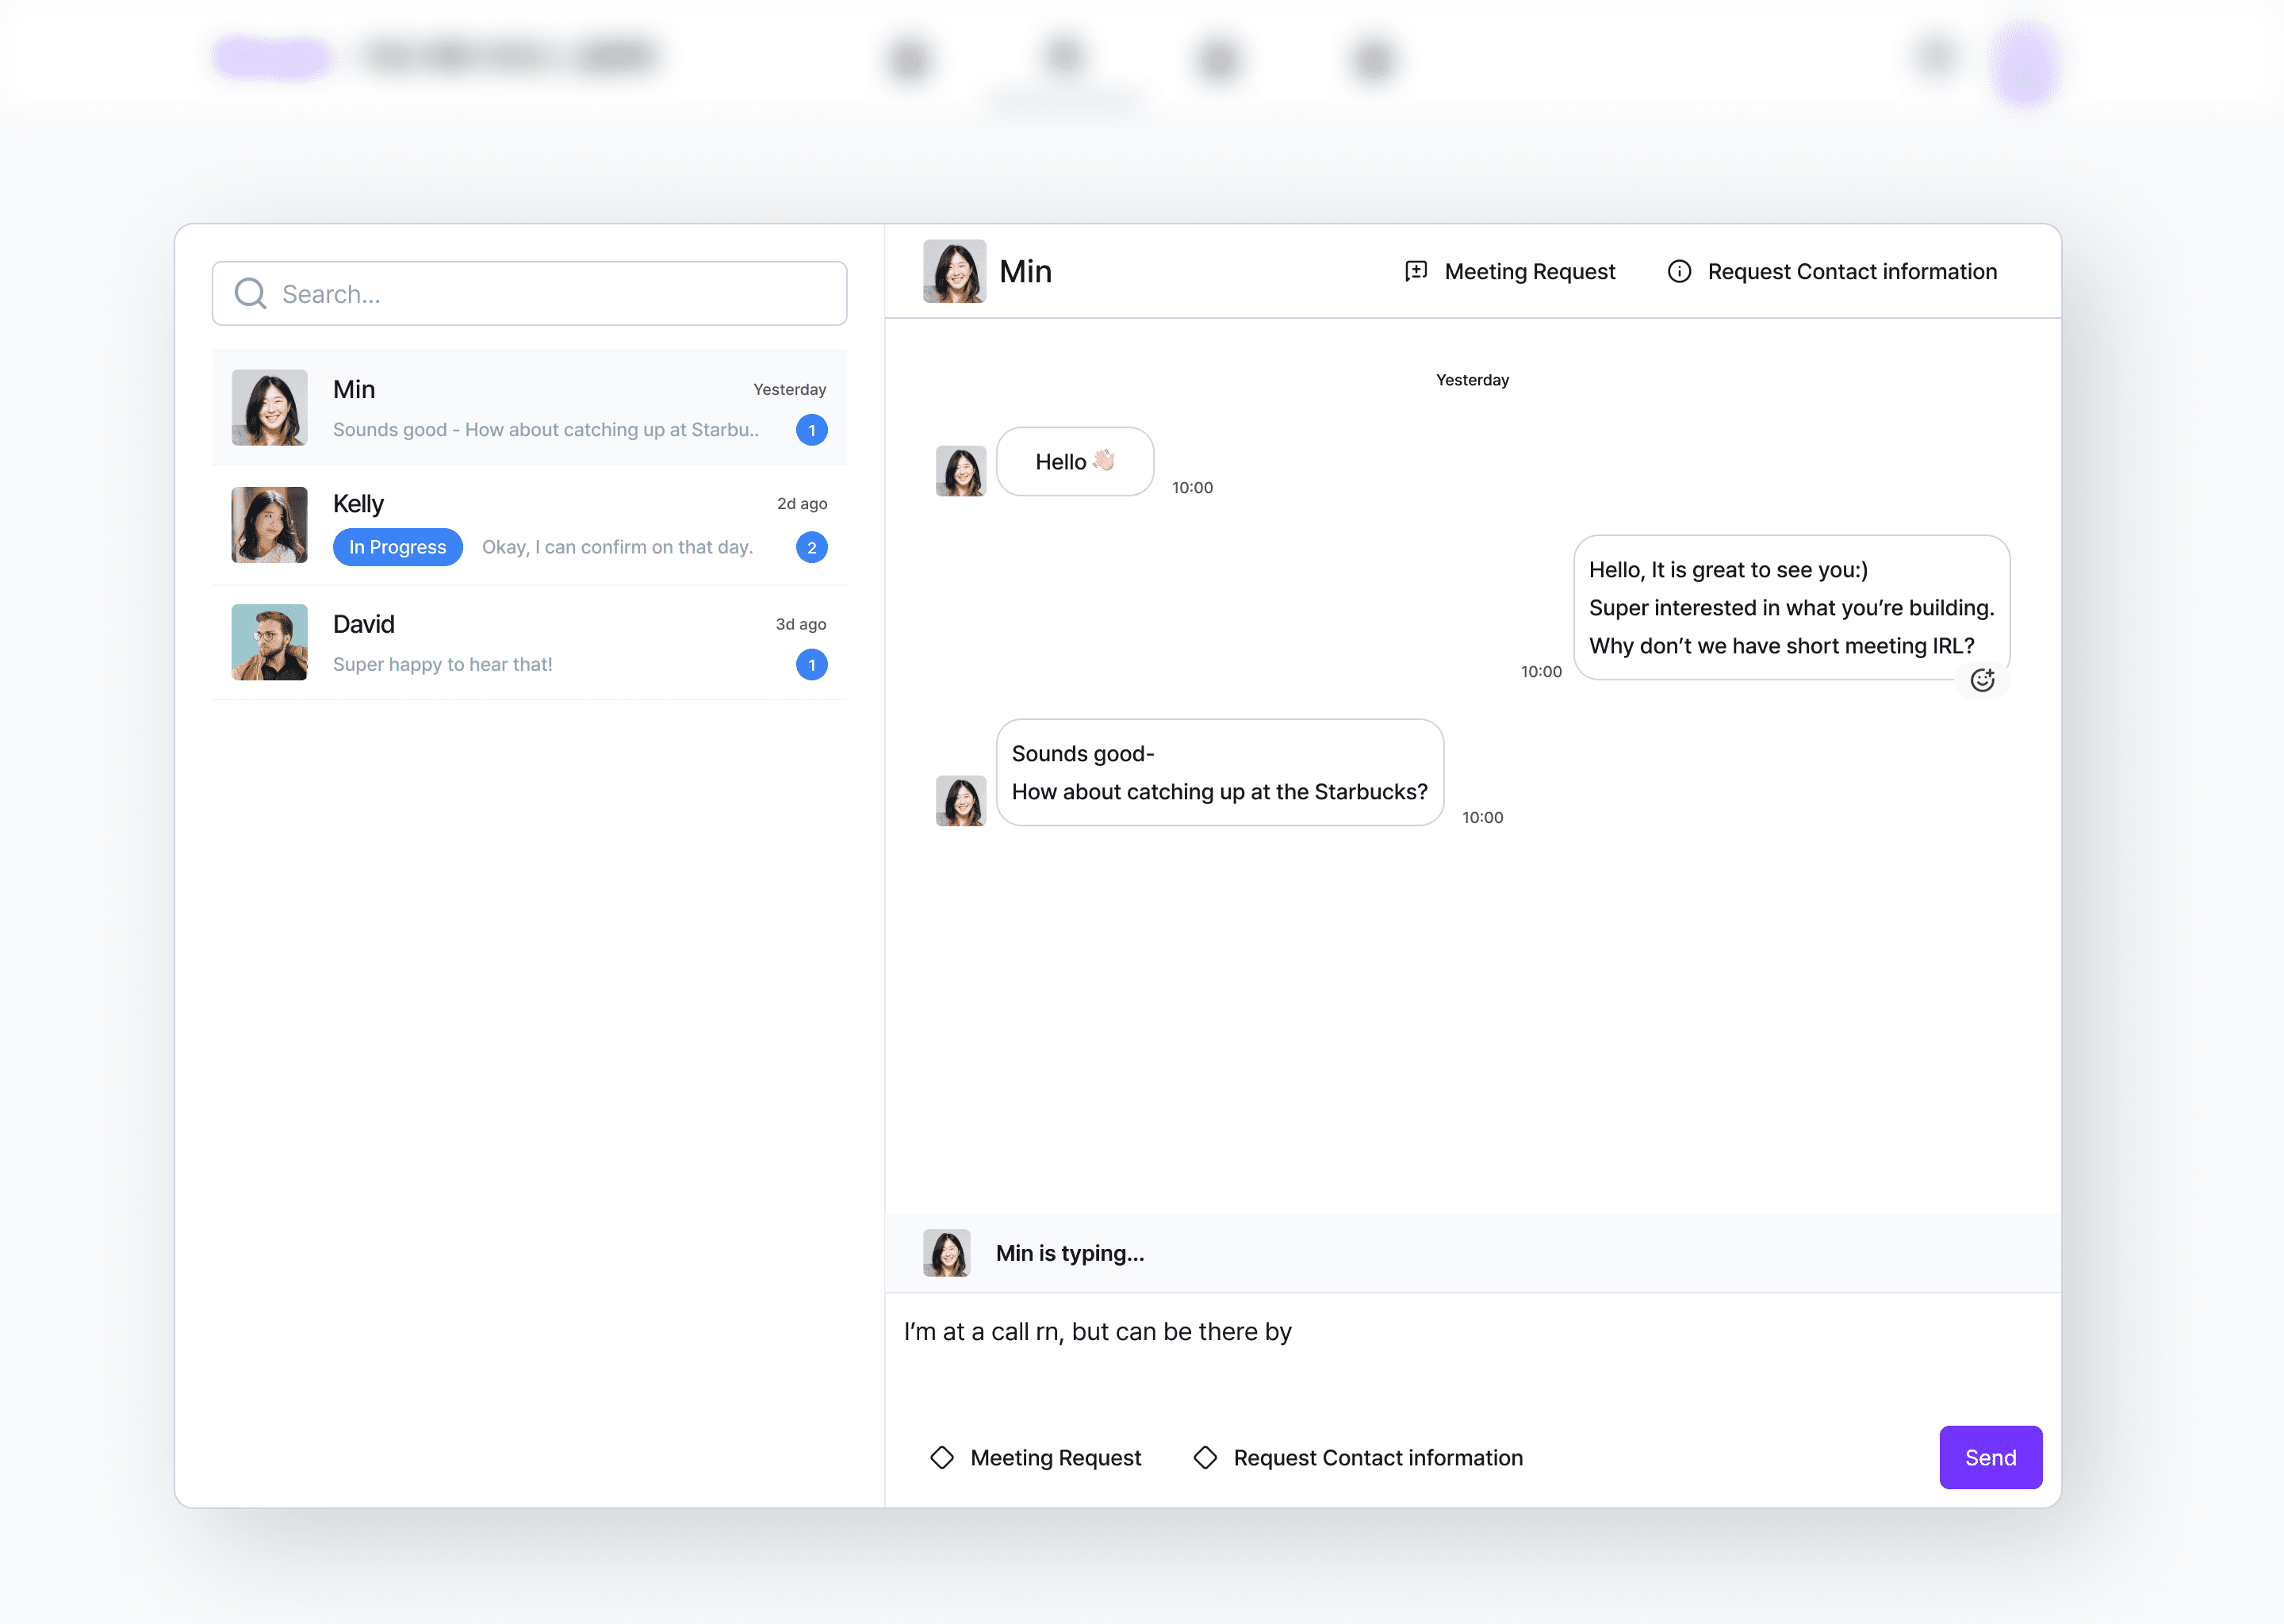
Task: Click Request Contact information in header
Action: point(1851,271)
